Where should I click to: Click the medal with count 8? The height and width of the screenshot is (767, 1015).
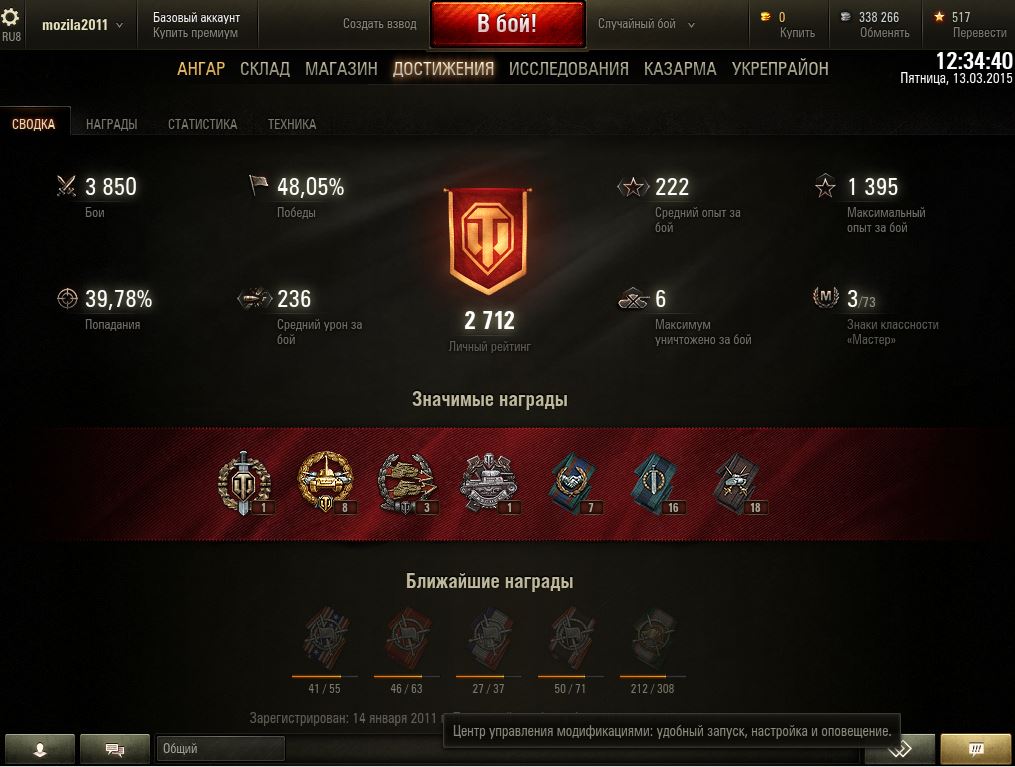tap(326, 482)
